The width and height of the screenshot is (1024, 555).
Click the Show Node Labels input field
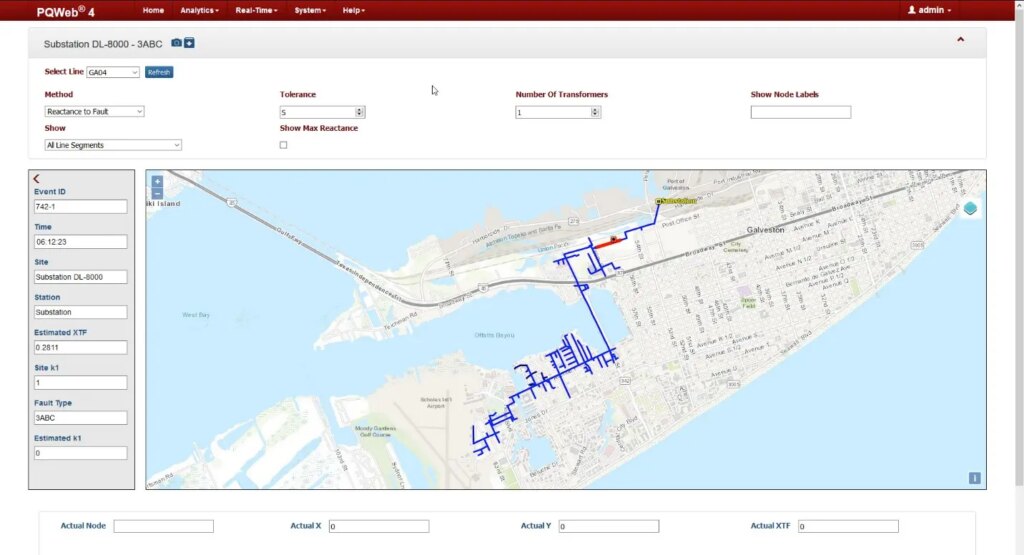pyautogui.click(x=801, y=112)
